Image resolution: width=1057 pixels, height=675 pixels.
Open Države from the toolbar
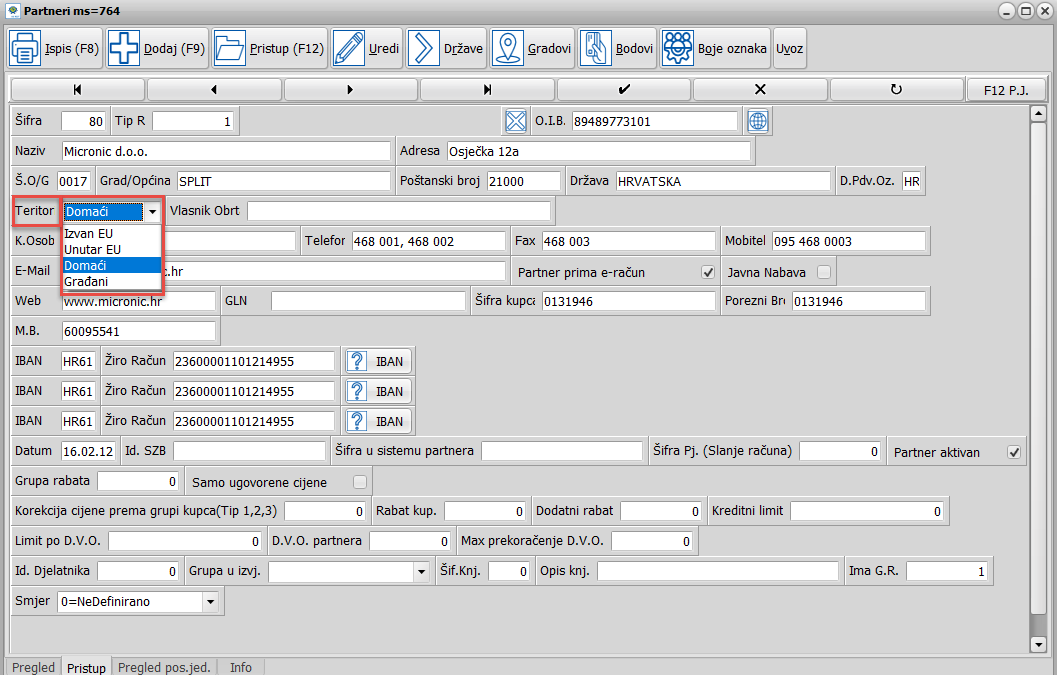pos(423,48)
